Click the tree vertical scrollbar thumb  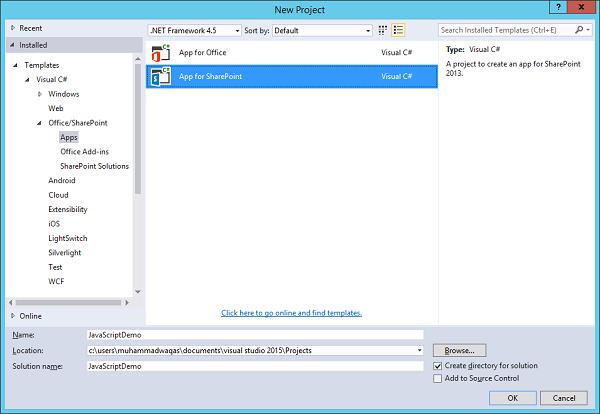pyautogui.click(x=138, y=129)
